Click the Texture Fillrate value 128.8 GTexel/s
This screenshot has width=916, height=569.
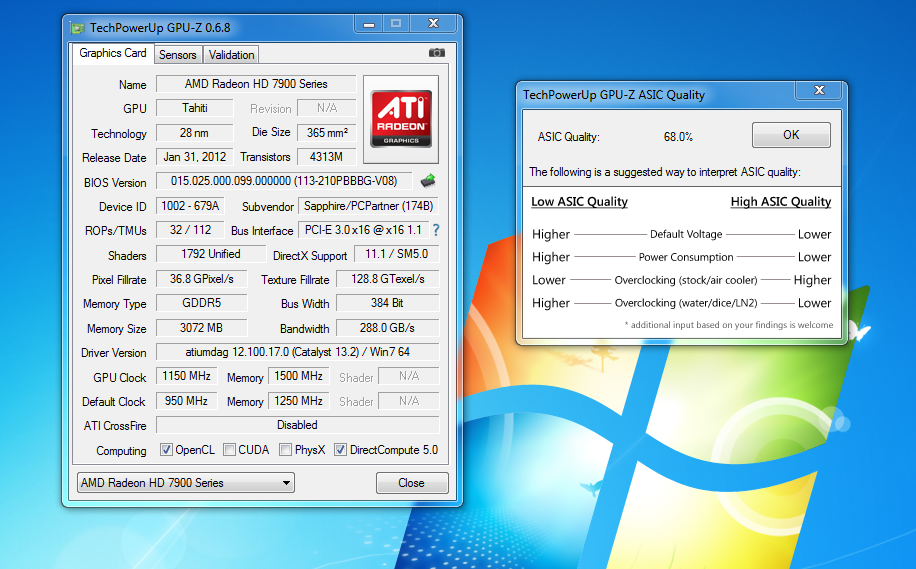388,279
